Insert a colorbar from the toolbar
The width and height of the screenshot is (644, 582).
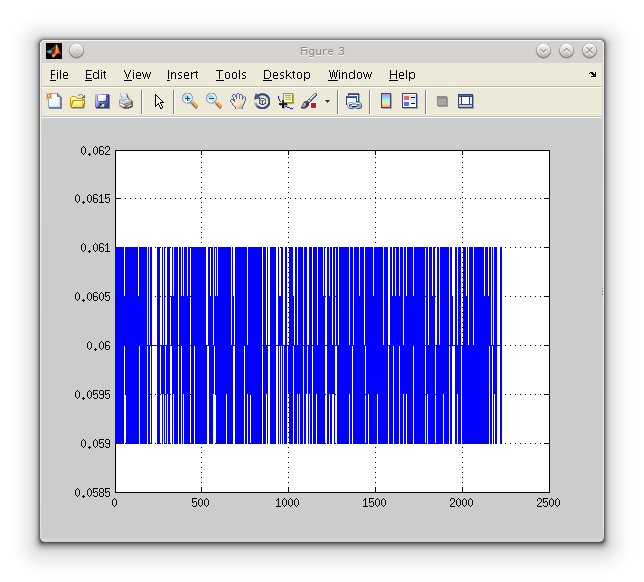click(386, 101)
